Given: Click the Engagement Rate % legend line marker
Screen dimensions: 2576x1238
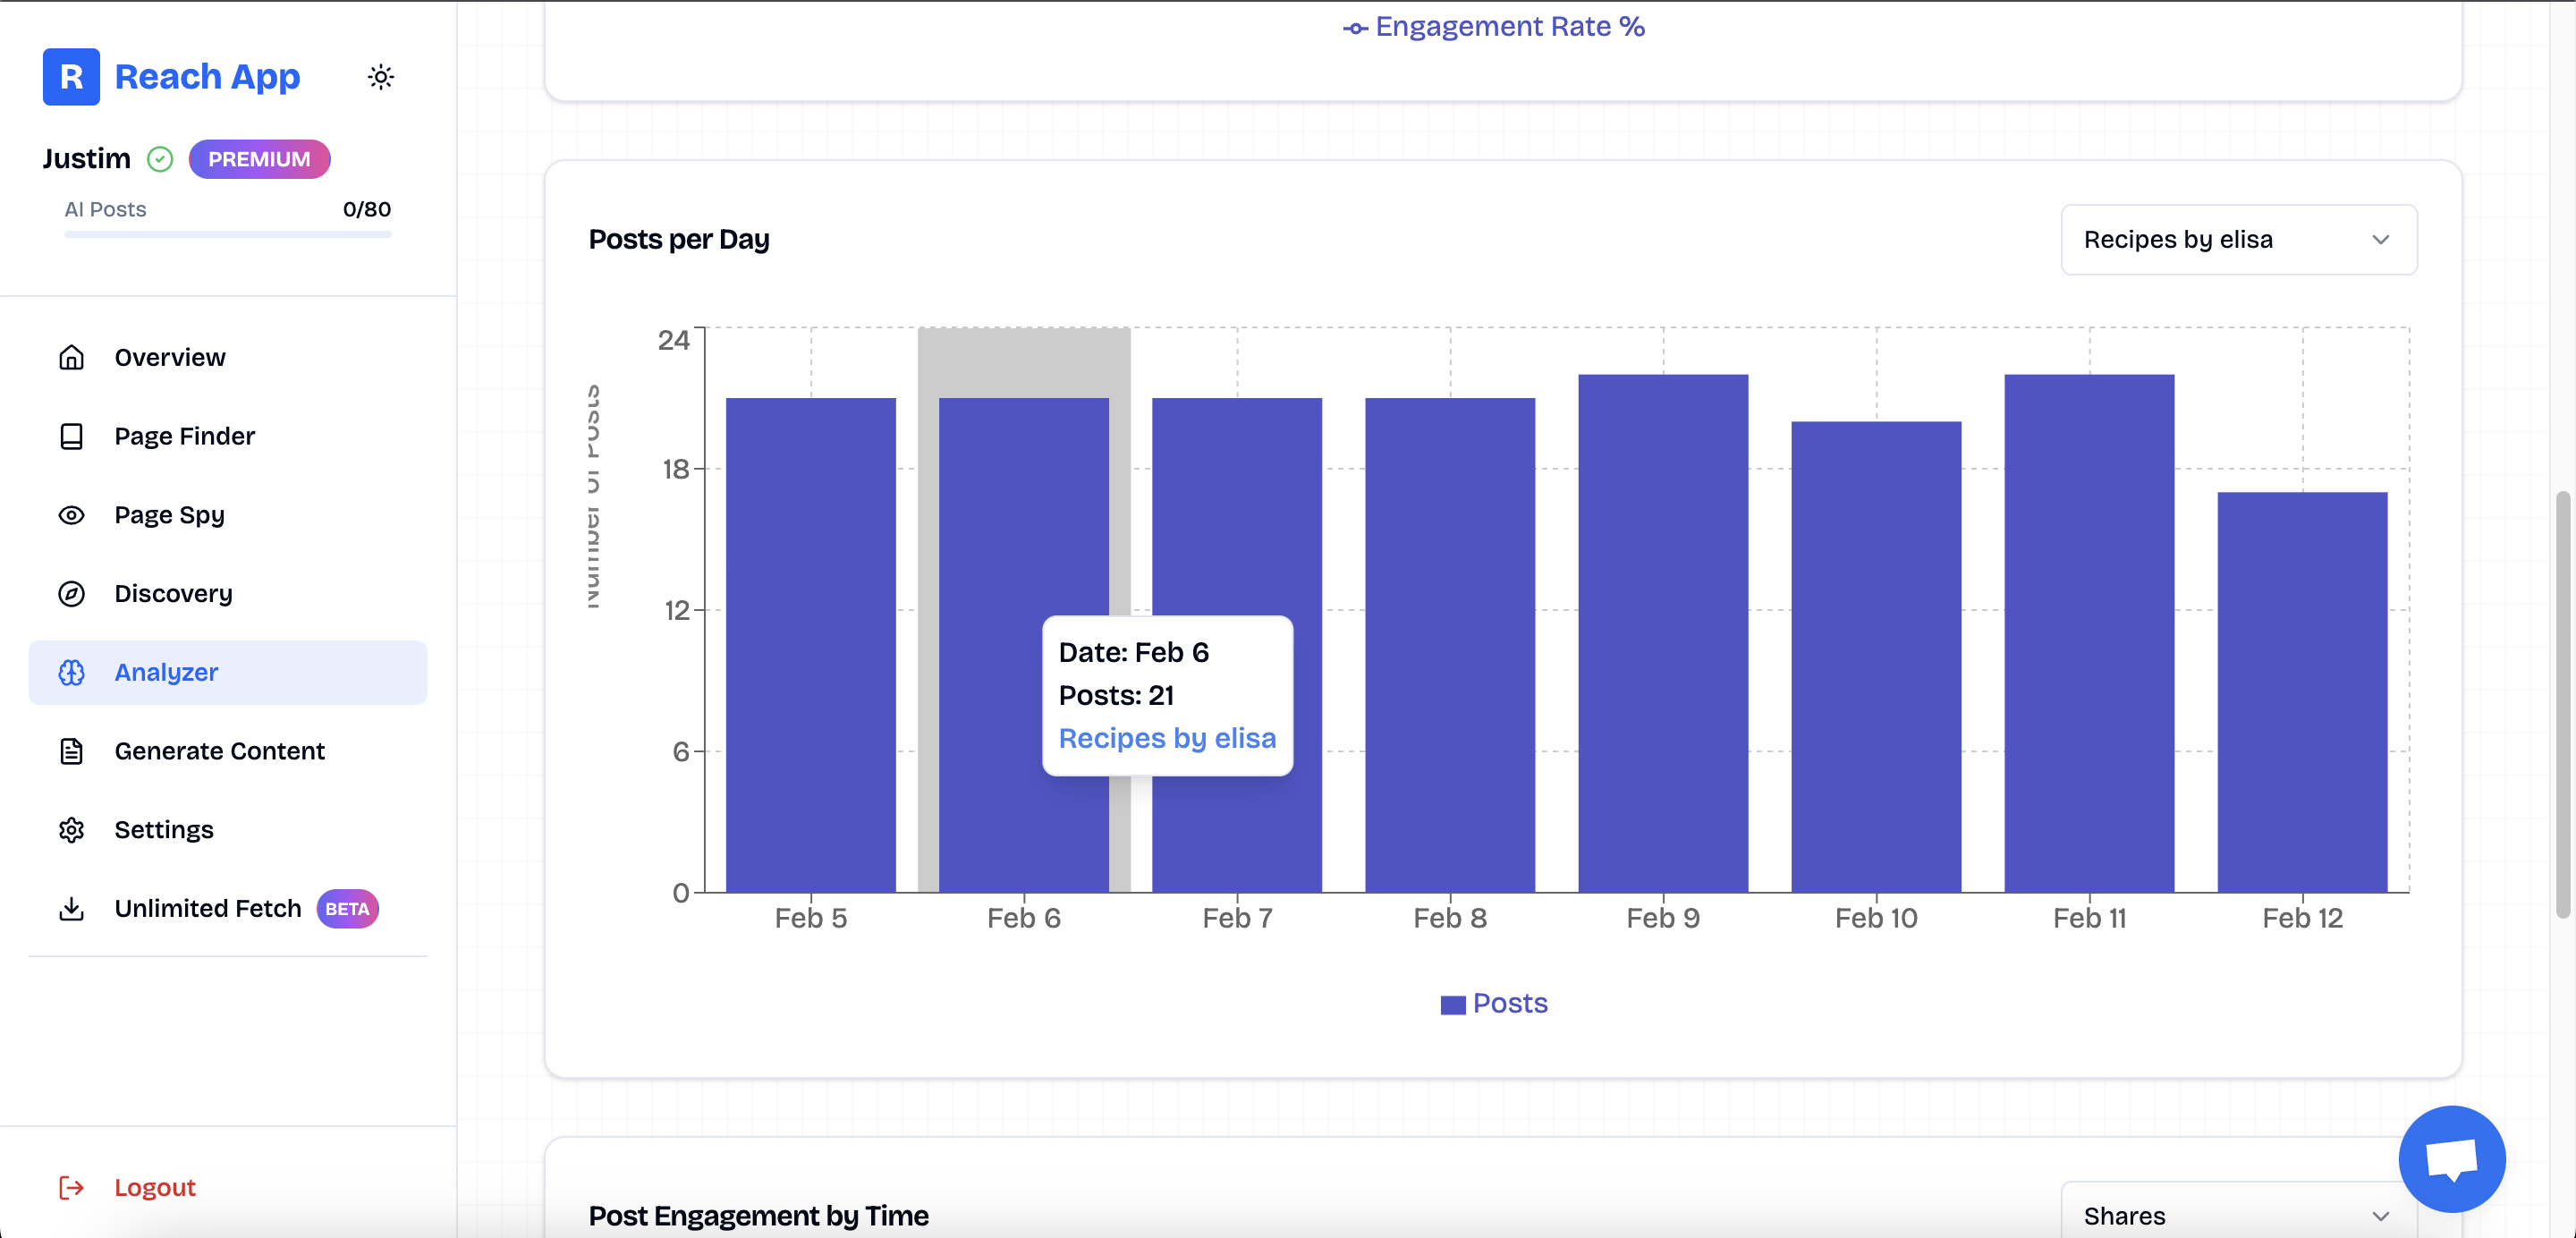Looking at the screenshot, I should 1355,29.
